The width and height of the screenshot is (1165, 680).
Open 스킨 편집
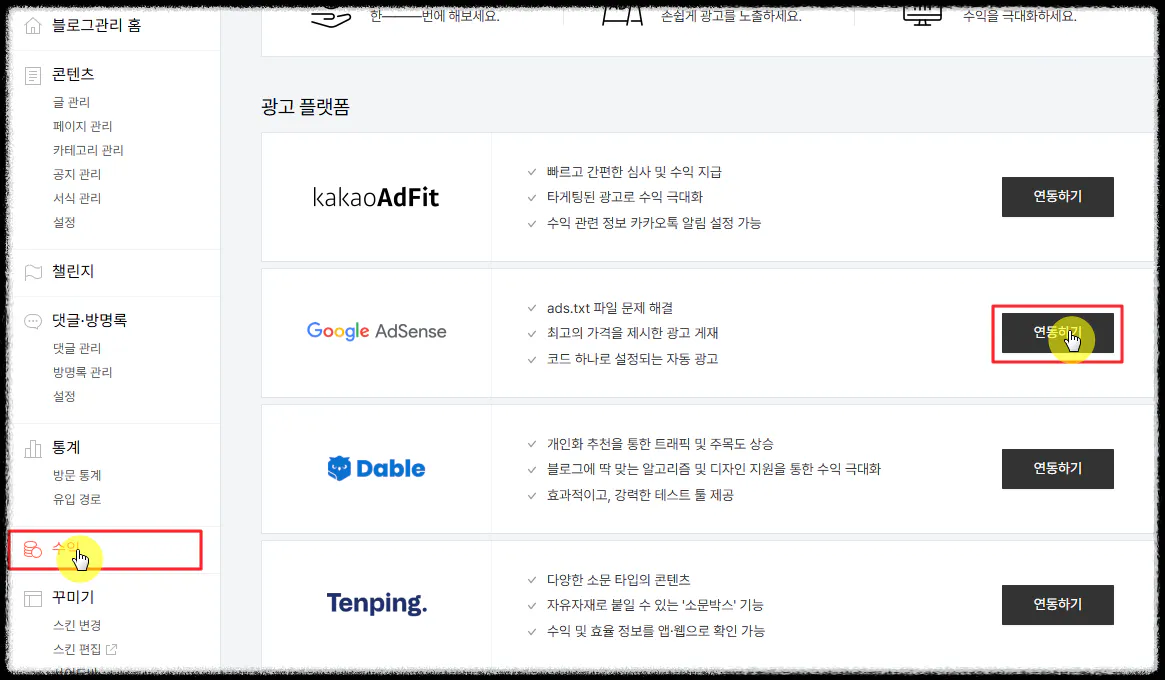(x=77, y=650)
